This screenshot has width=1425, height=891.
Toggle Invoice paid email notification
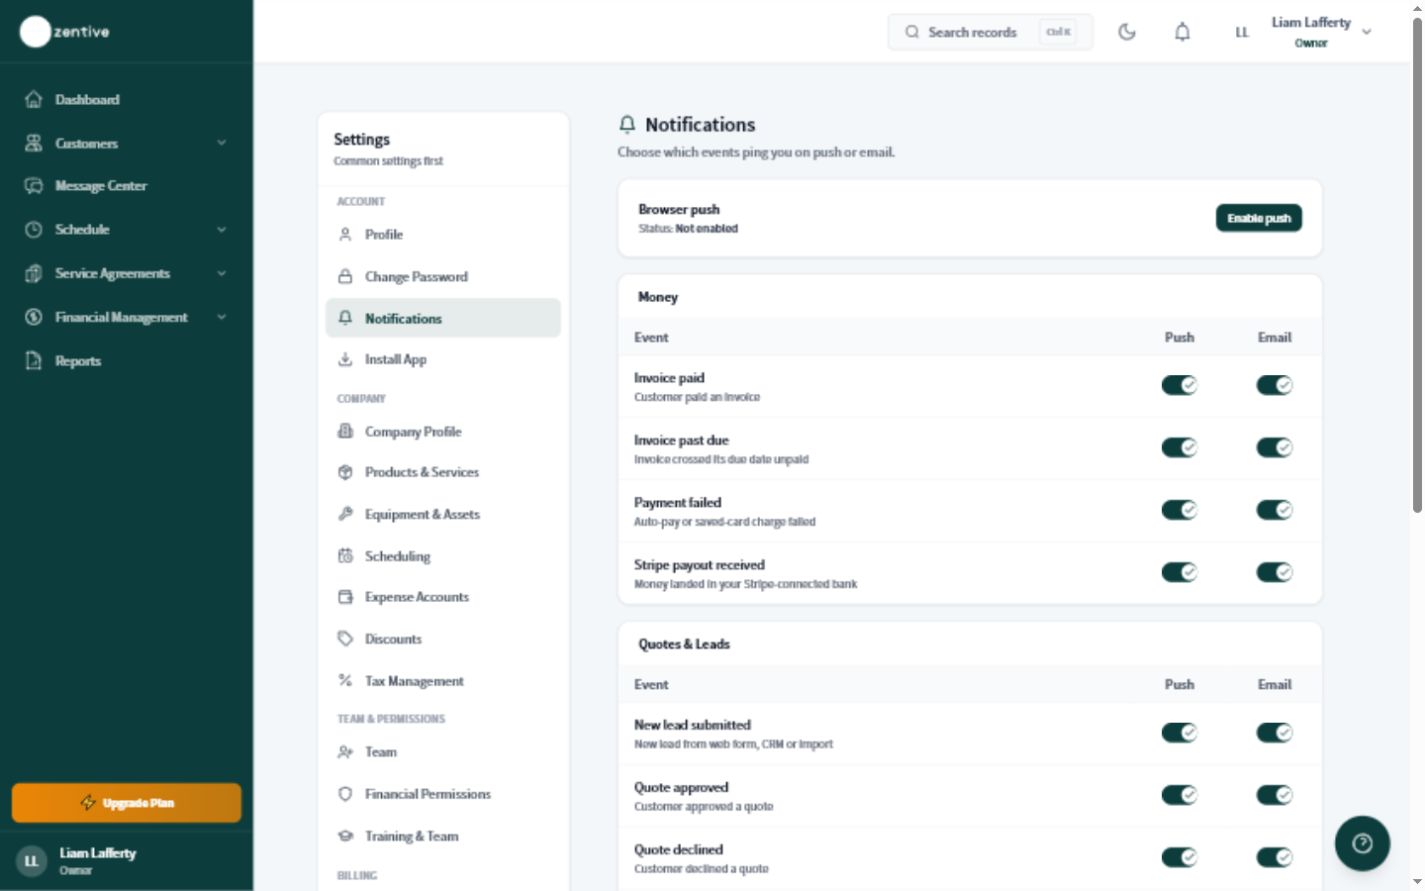pyautogui.click(x=1274, y=385)
